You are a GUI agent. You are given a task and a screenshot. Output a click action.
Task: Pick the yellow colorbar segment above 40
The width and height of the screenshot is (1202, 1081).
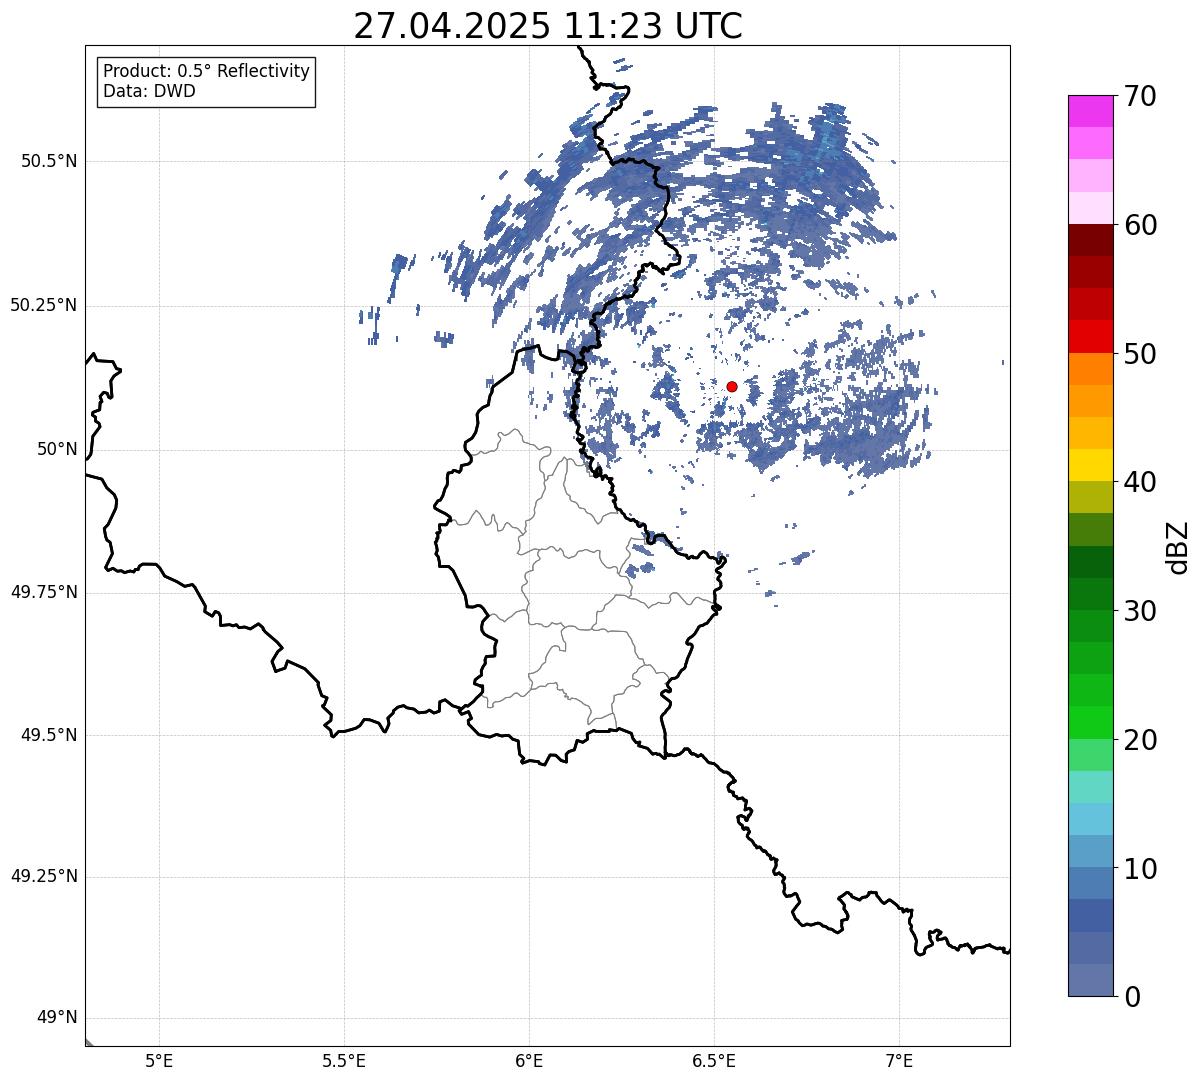(x=1090, y=465)
